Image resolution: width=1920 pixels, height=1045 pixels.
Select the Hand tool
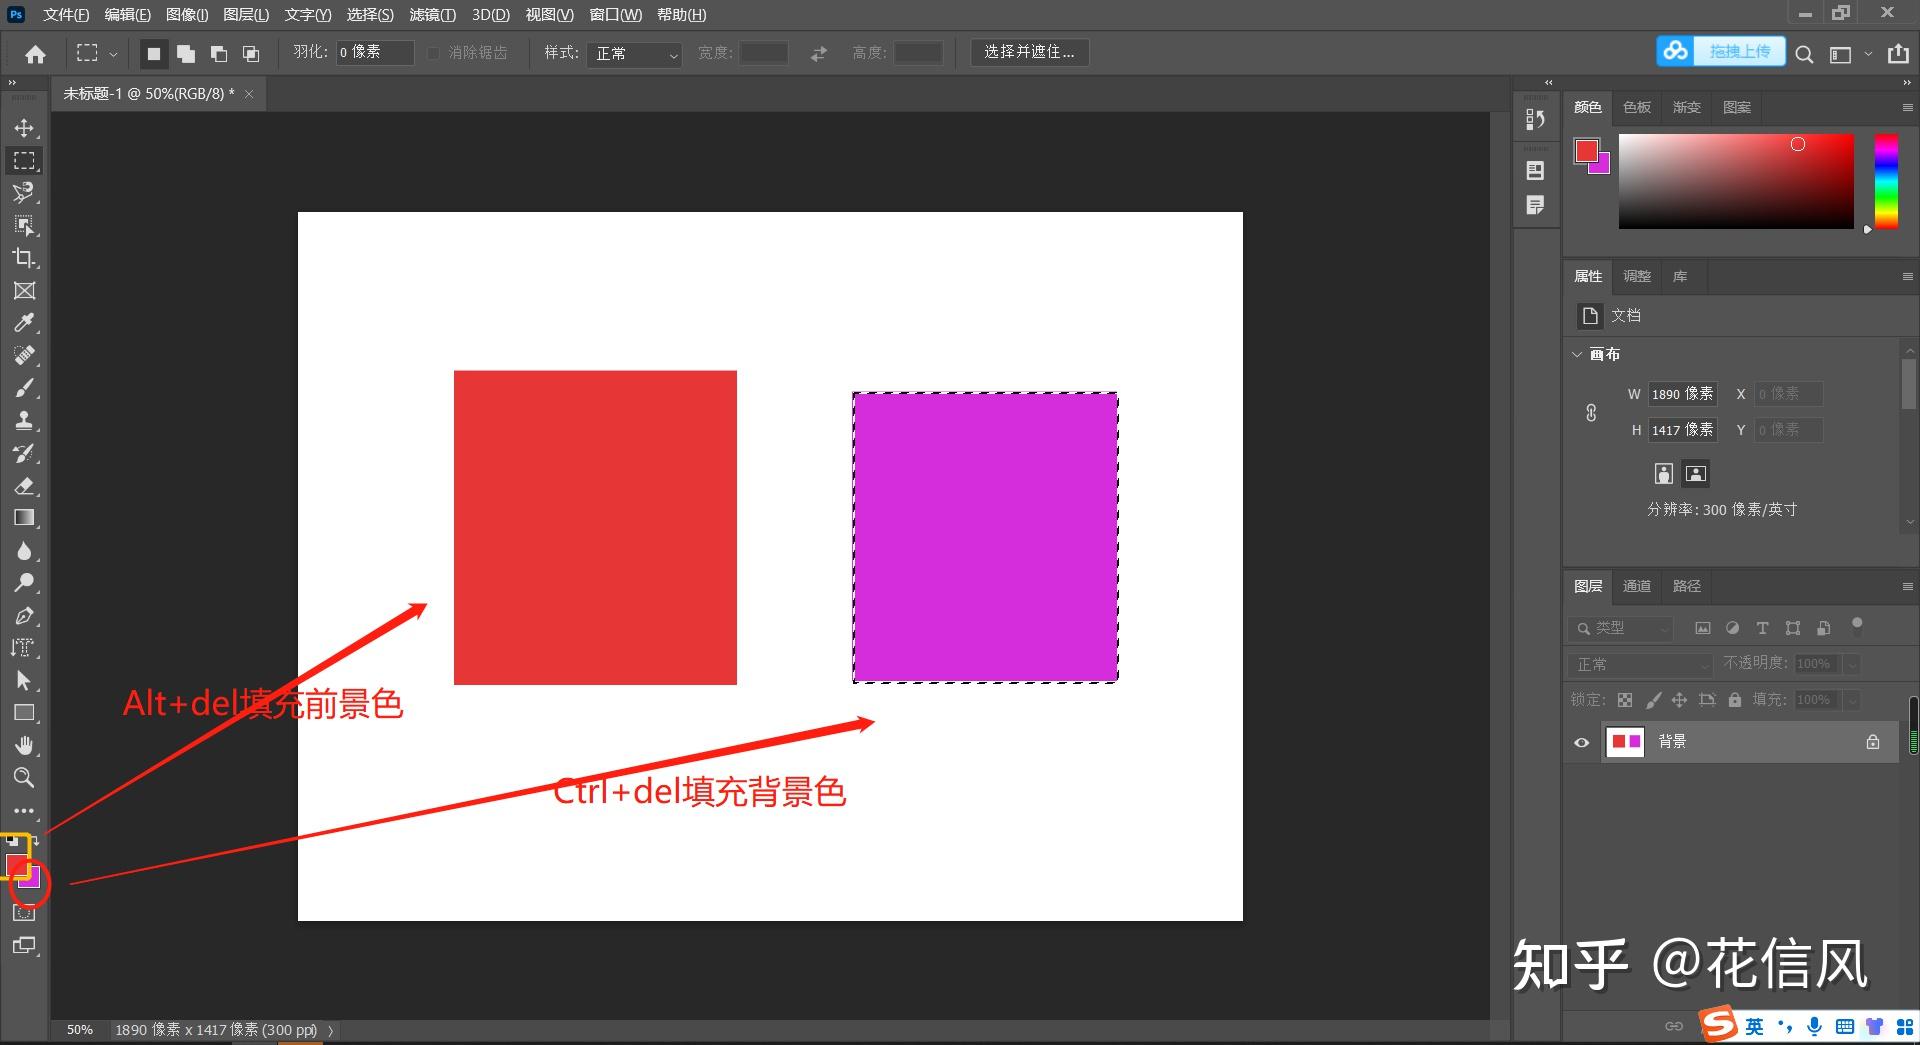tap(24, 746)
